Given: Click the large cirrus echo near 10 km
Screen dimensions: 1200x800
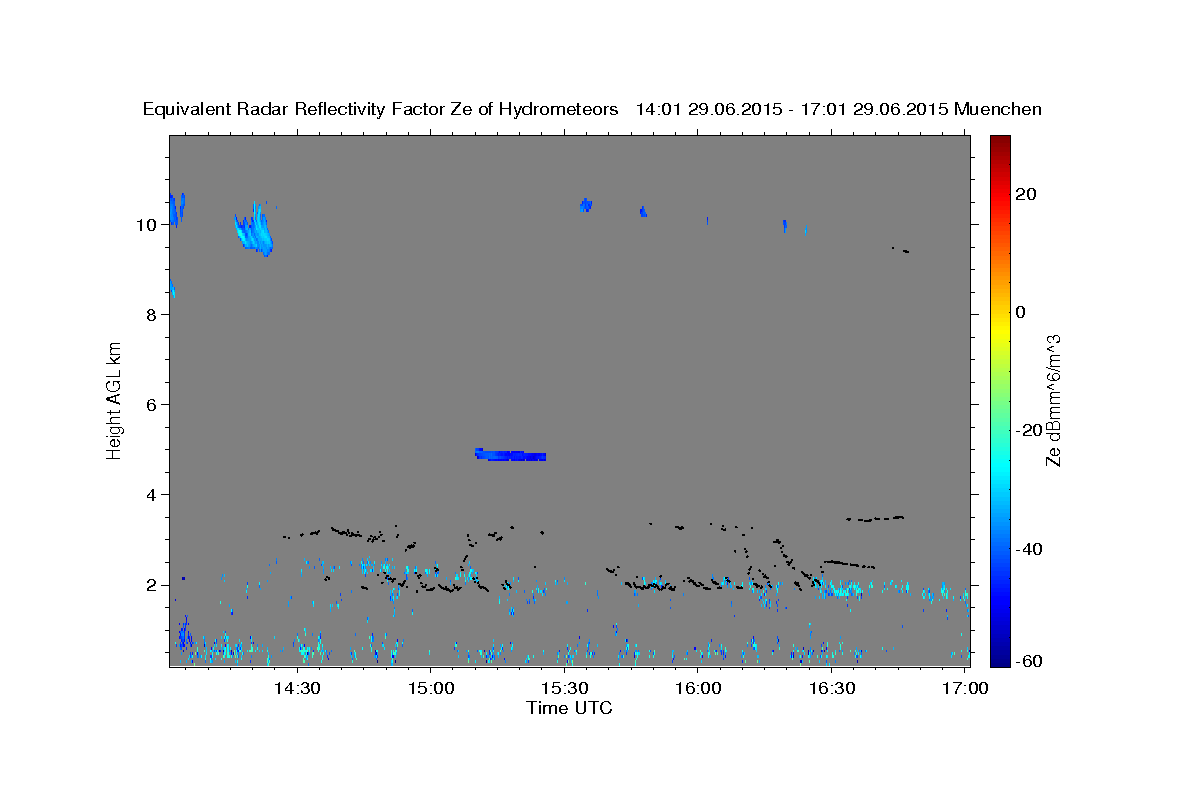Looking at the screenshot, I should point(254,229).
